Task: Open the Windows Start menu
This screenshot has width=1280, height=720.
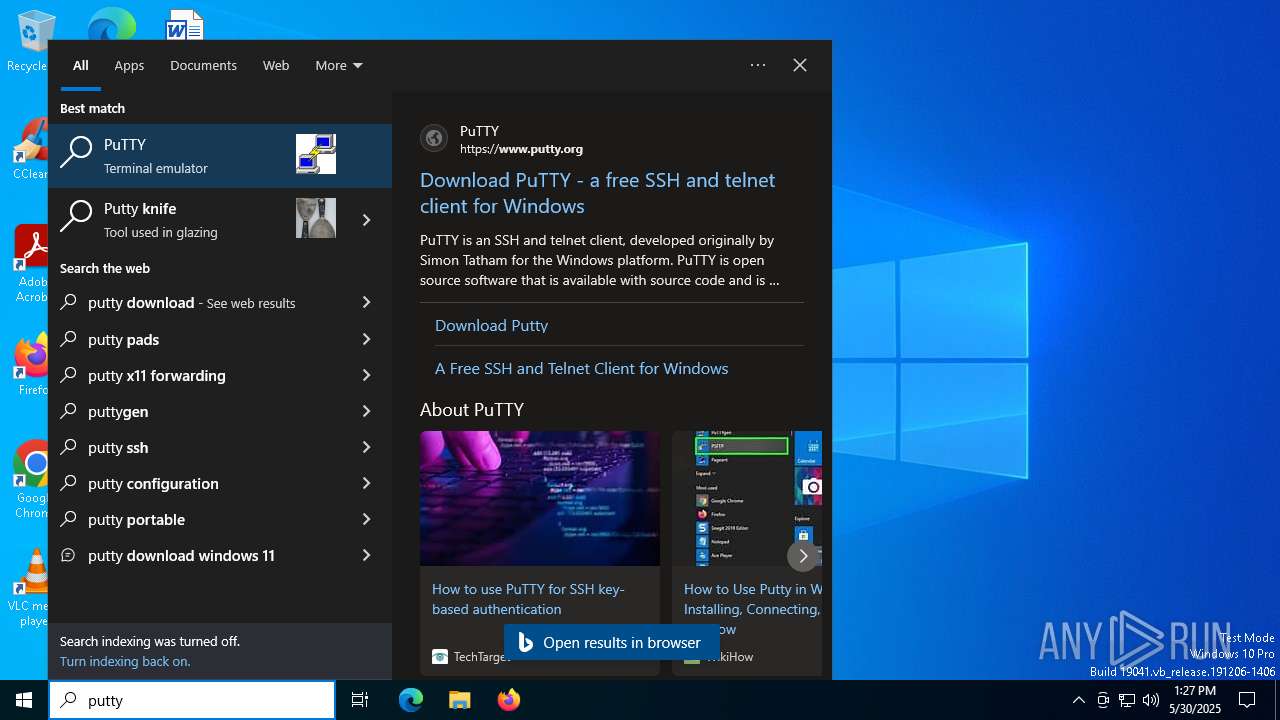Action: tap(24, 700)
